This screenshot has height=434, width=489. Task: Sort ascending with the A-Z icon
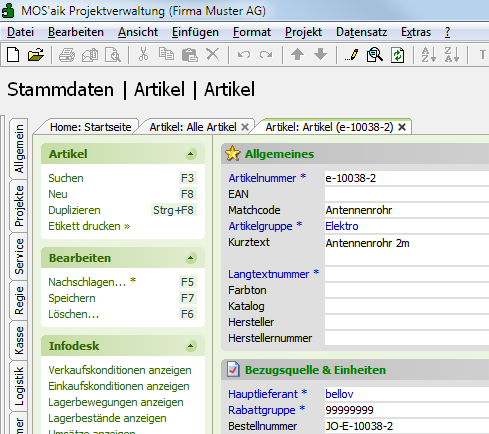[x=429, y=55]
